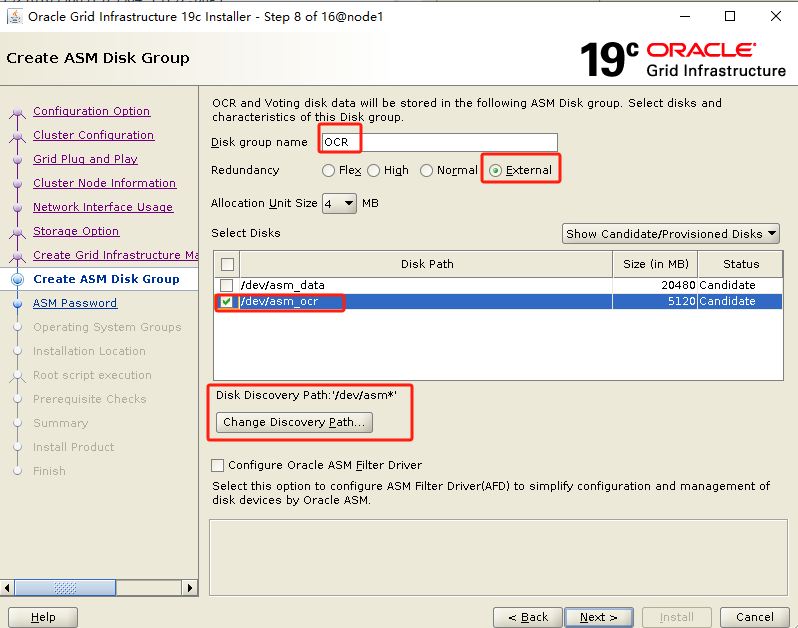Close the installer window

776,16
